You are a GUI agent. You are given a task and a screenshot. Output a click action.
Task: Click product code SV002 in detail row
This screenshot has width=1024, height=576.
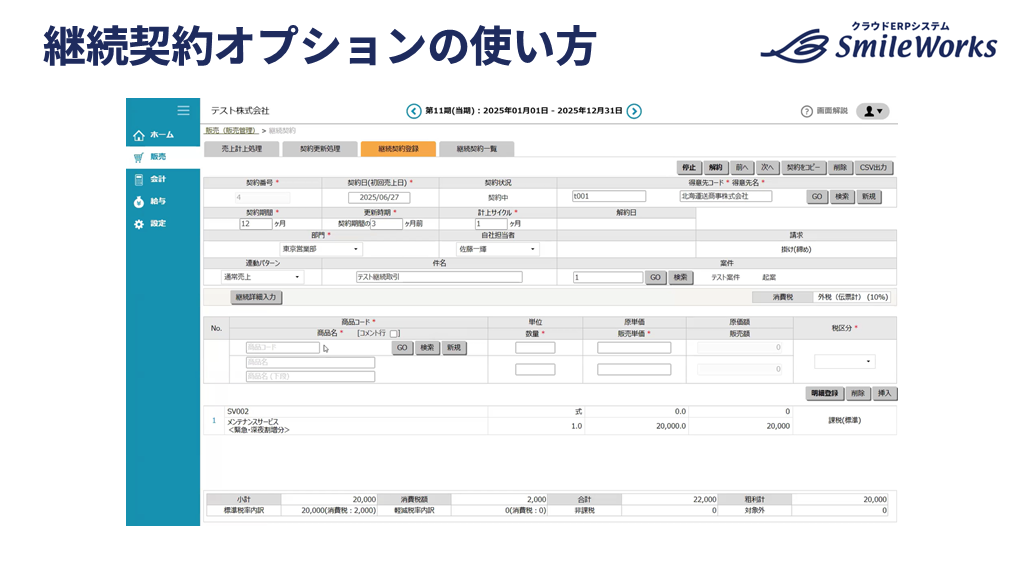pos(238,411)
